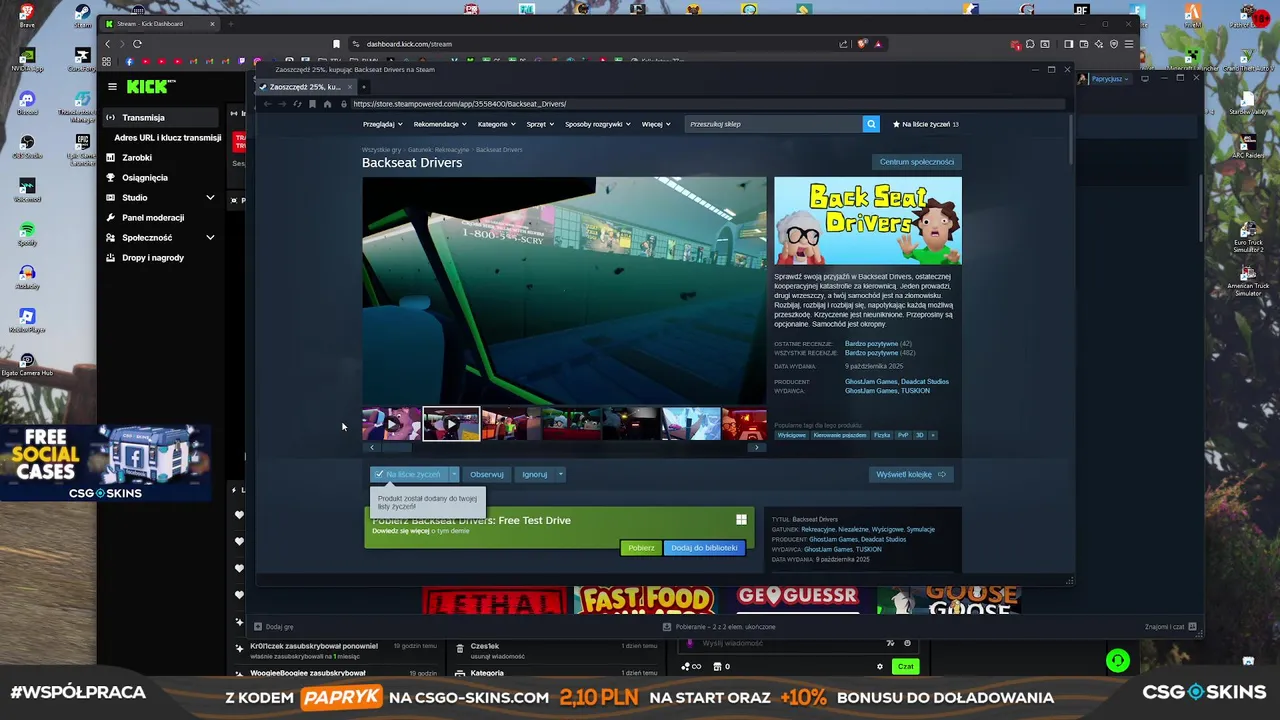The width and height of the screenshot is (1280, 720).
Task: Click home icon in Steam window toolbar
Action: [327, 104]
